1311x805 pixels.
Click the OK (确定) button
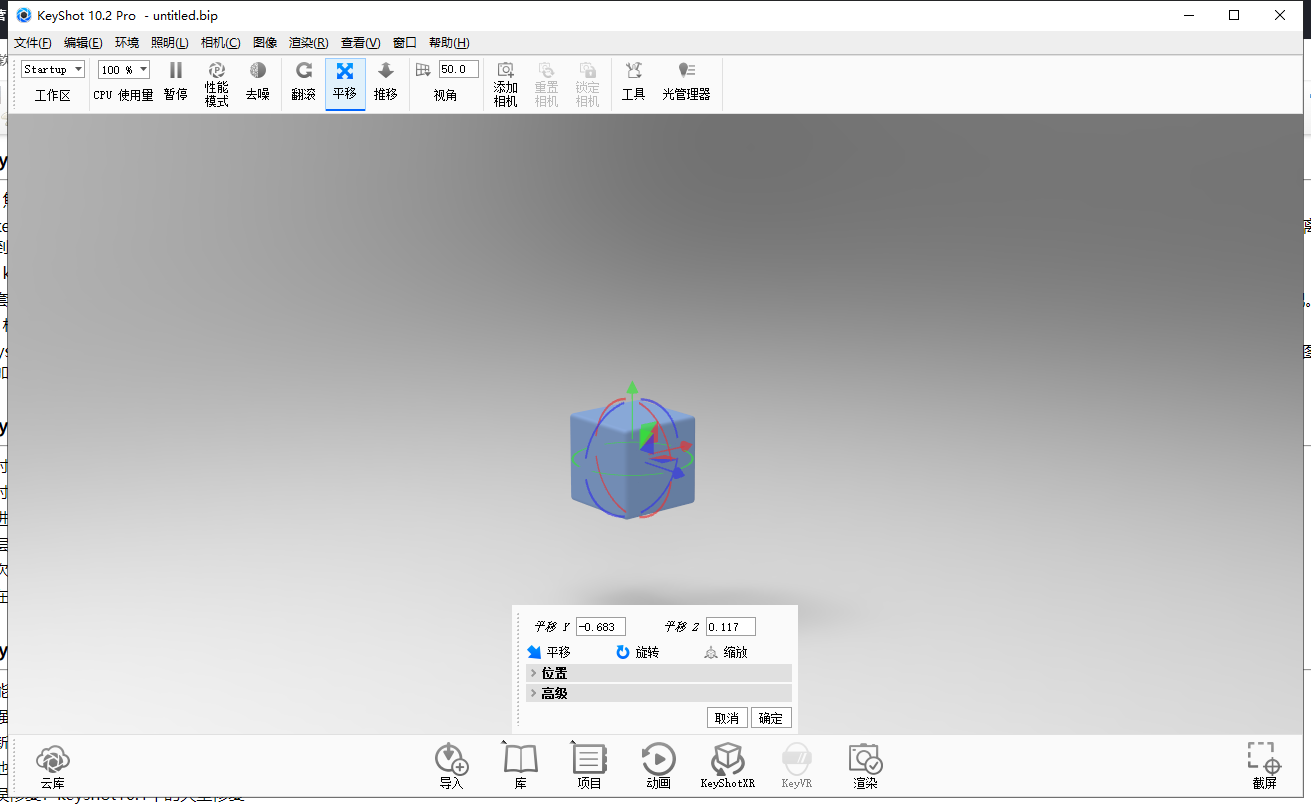tap(771, 718)
